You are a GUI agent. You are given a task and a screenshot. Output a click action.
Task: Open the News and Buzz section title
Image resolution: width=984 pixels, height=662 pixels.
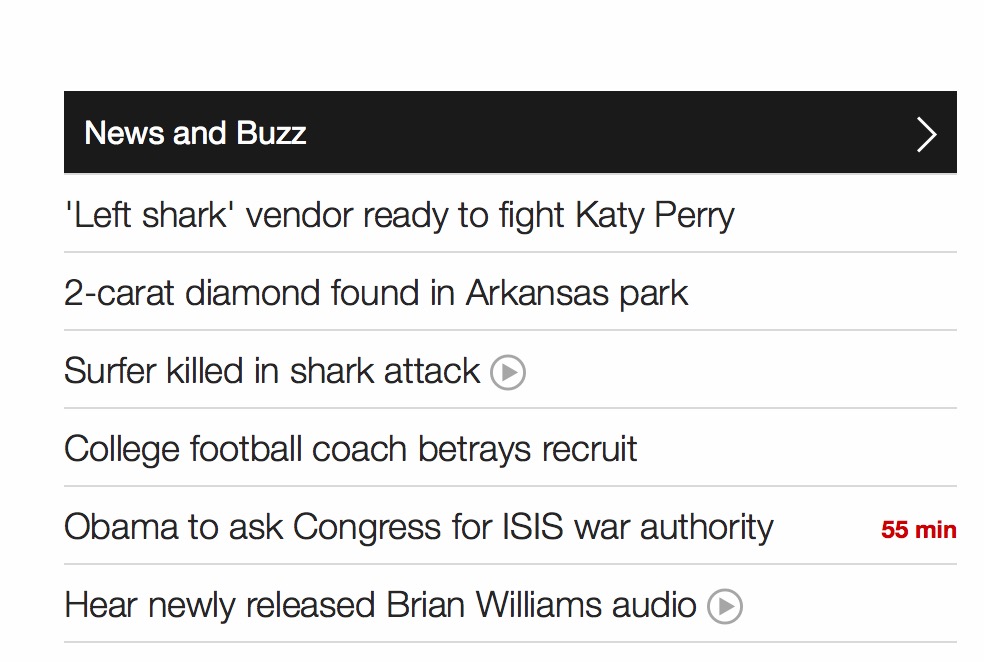click(x=195, y=133)
